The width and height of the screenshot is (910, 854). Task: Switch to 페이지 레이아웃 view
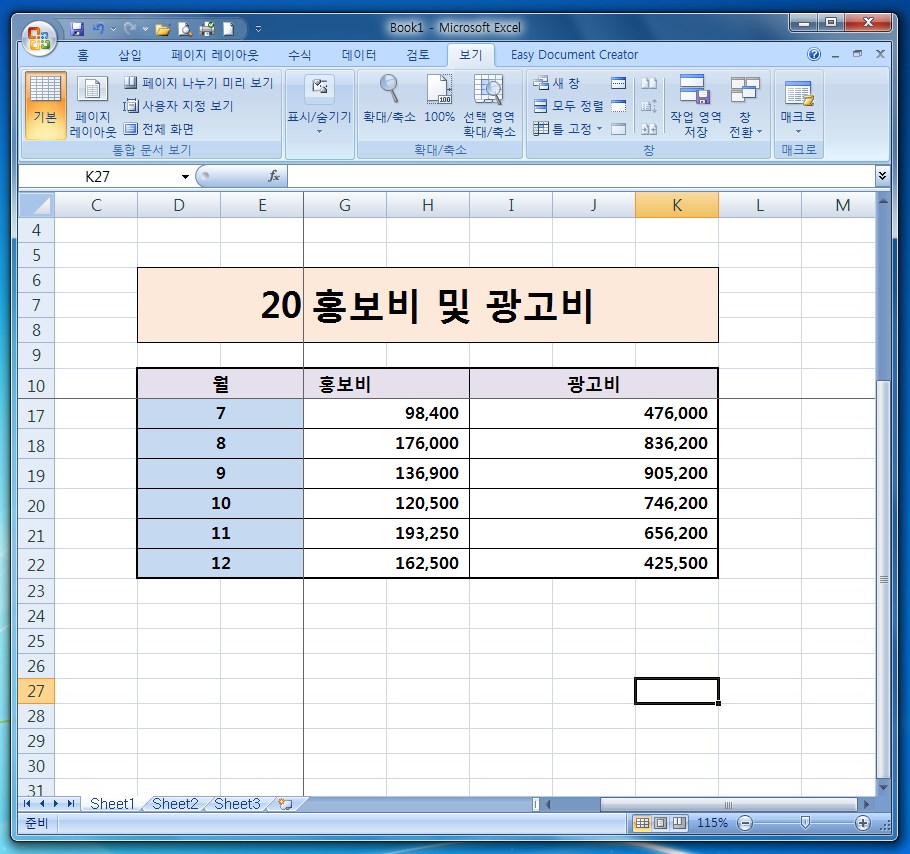click(x=93, y=107)
